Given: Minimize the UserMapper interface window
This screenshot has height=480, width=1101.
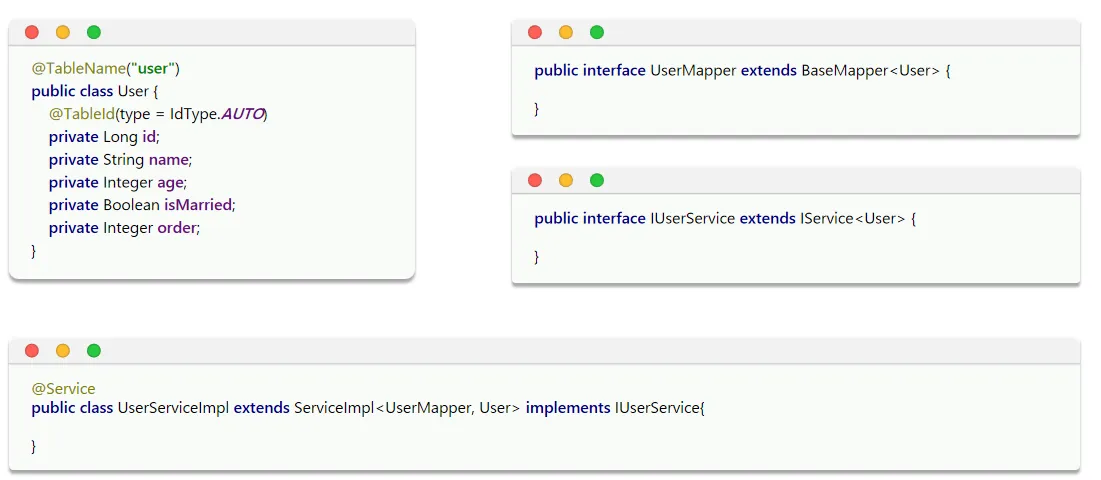Looking at the screenshot, I should point(566,32).
